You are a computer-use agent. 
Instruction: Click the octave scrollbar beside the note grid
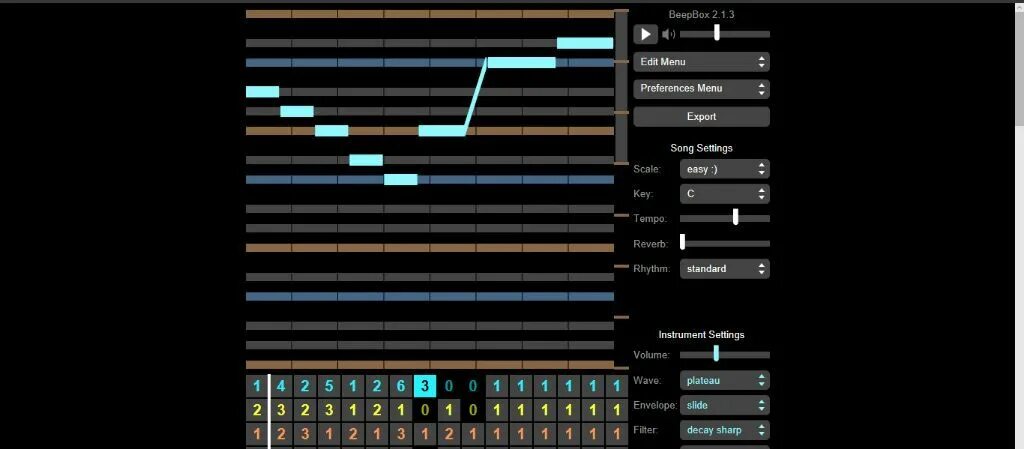621,87
